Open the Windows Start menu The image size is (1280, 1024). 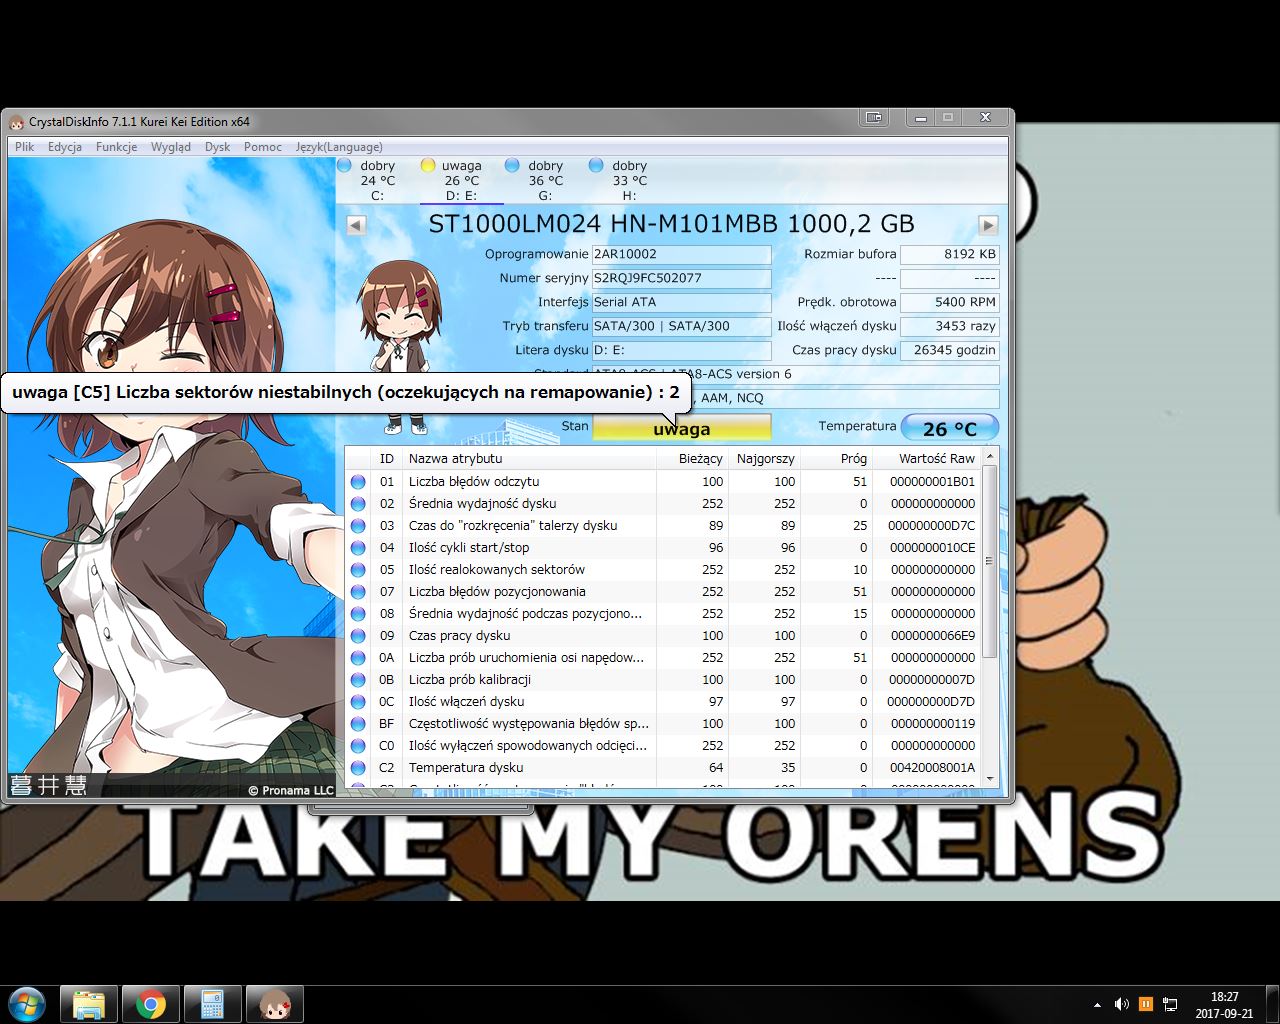(x=27, y=1004)
